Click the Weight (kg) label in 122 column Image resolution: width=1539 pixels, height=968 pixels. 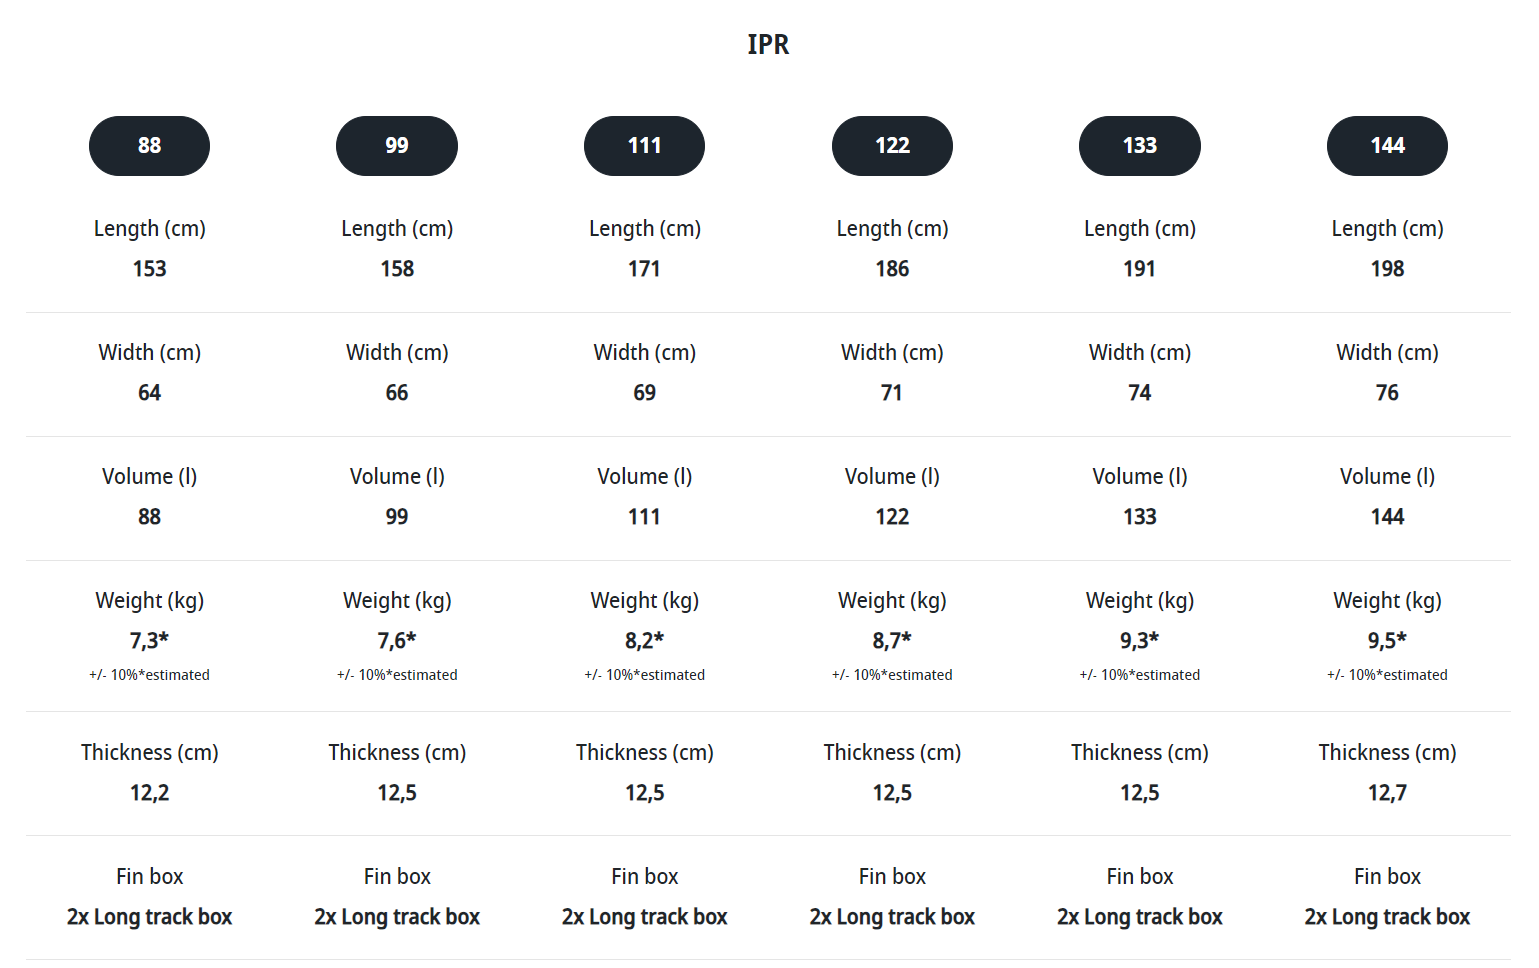pyautogui.click(x=892, y=601)
